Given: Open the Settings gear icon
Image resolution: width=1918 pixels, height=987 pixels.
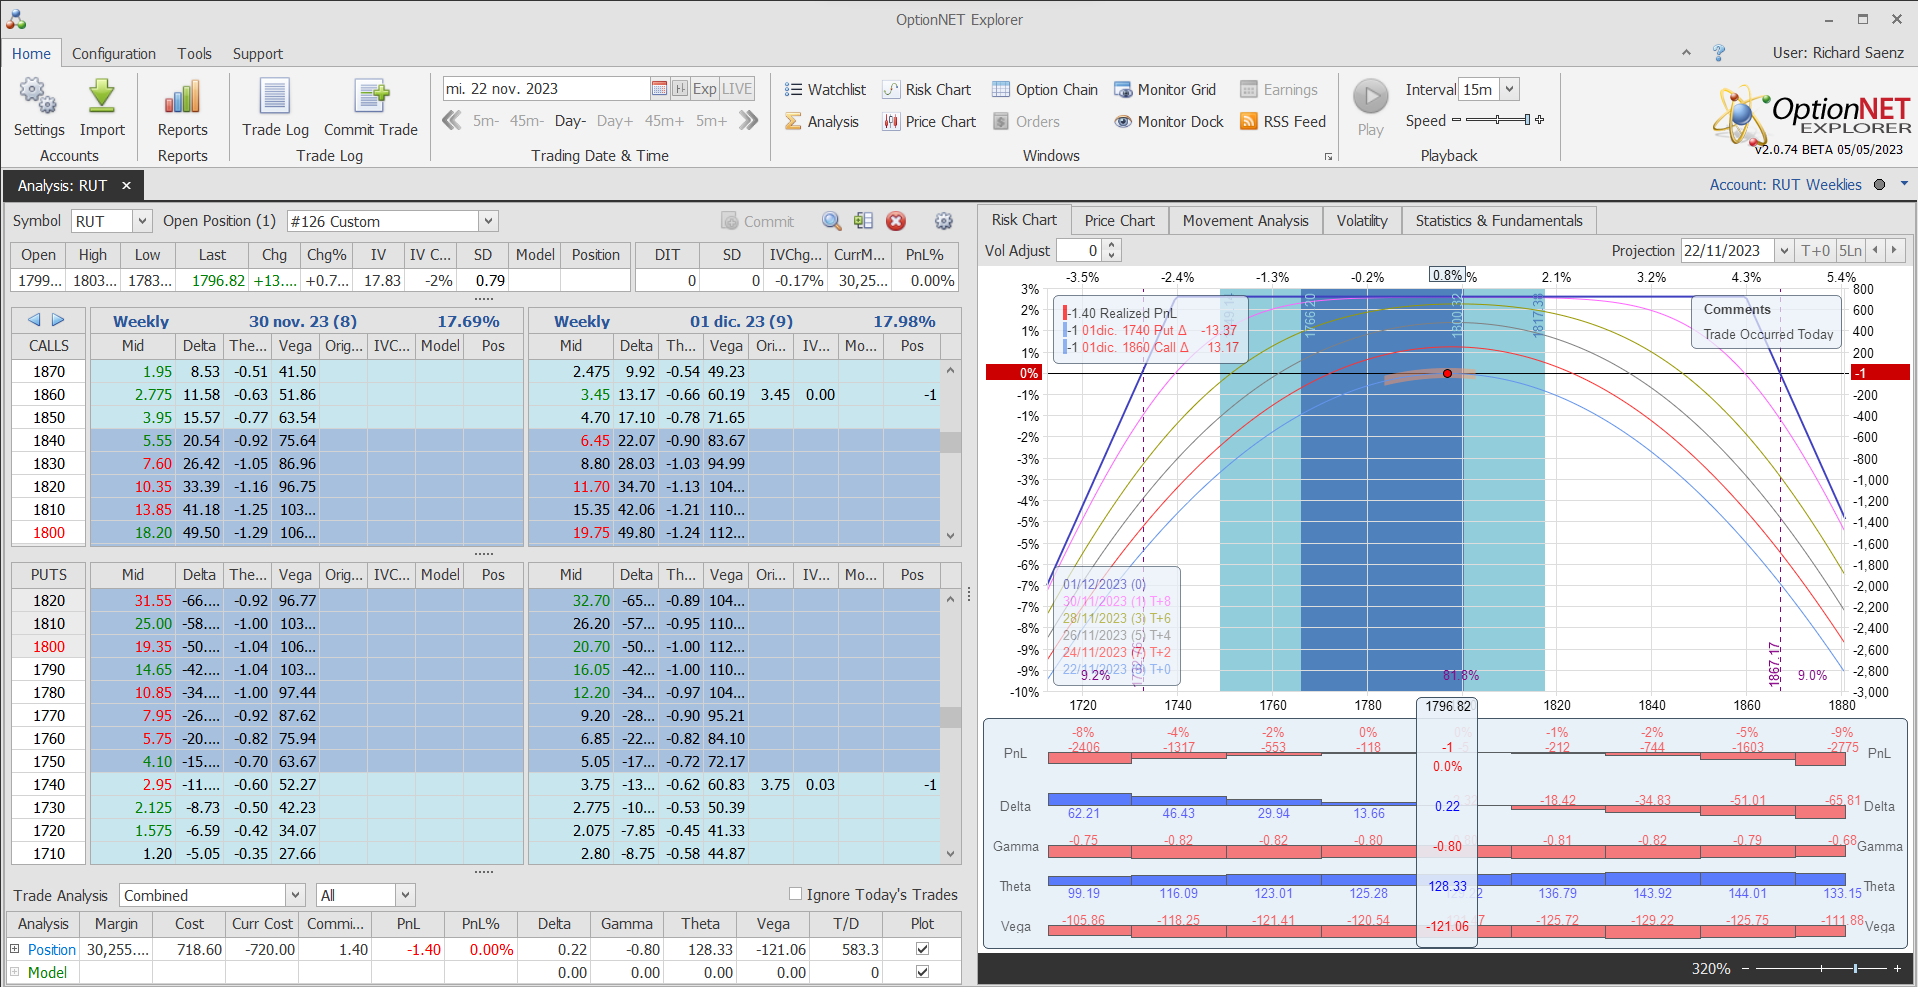Looking at the screenshot, I should tap(38, 98).
